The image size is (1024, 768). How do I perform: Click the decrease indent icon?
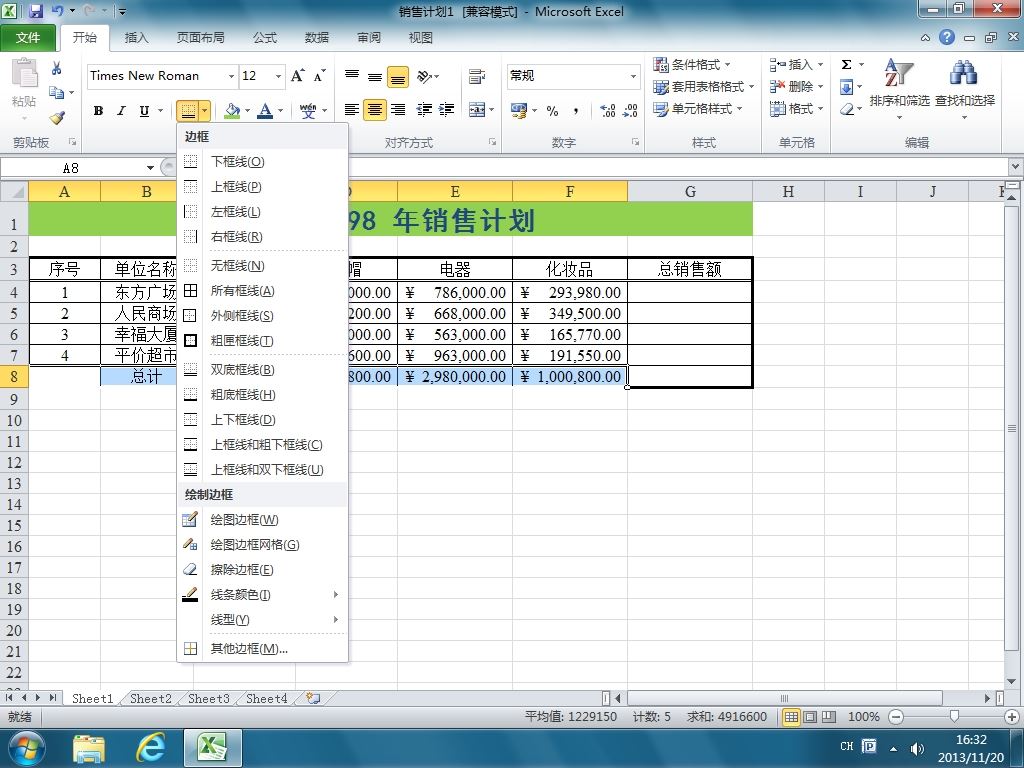coord(424,110)
